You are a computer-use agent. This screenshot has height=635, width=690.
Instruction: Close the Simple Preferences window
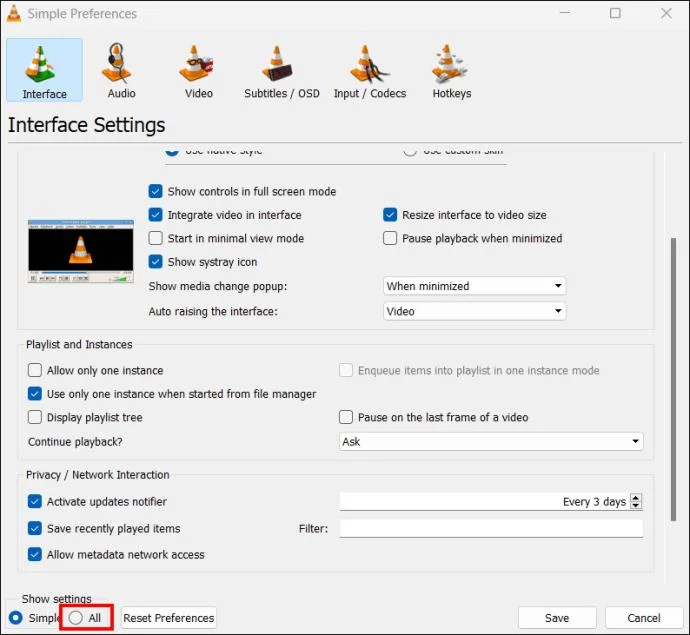point(666,13)
